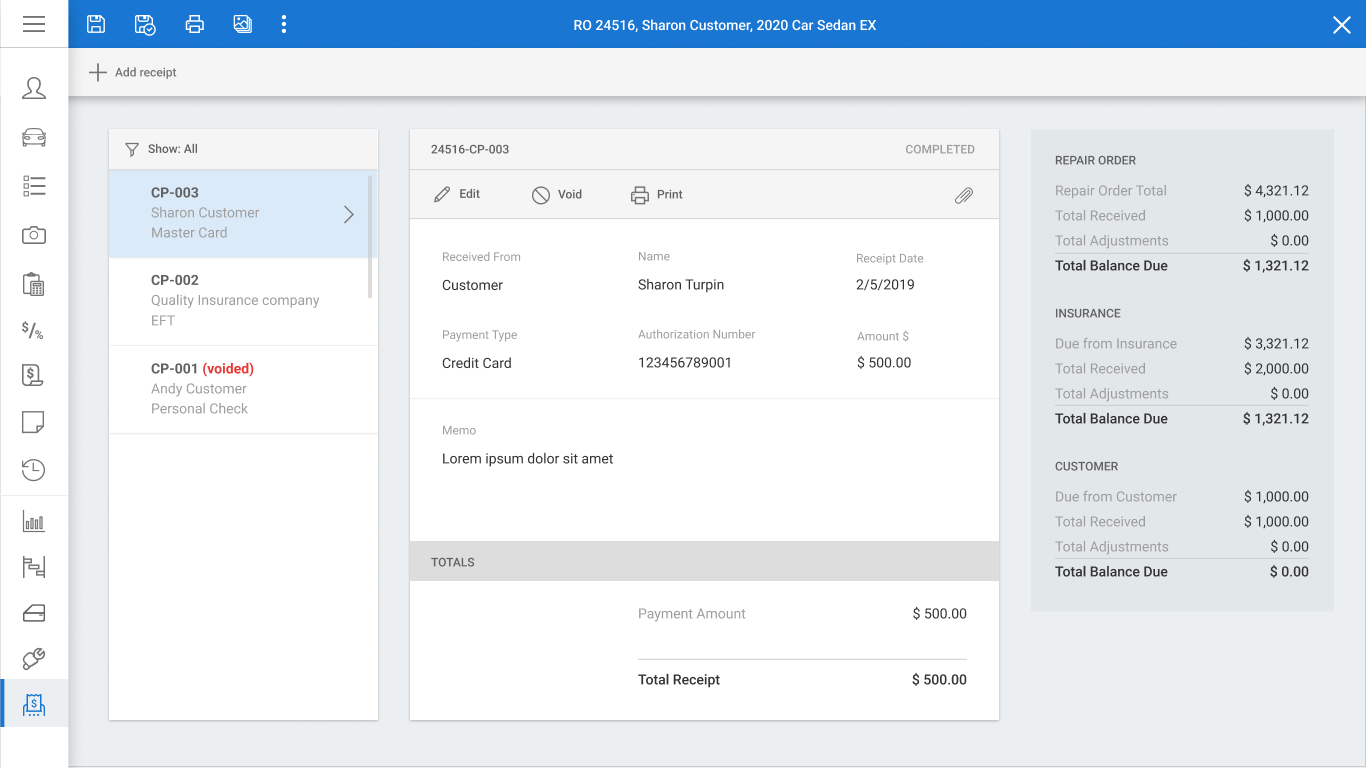Screen dimensions: 1366x768
Task: Click Edit receipt button
Action: tap(457, 194)
